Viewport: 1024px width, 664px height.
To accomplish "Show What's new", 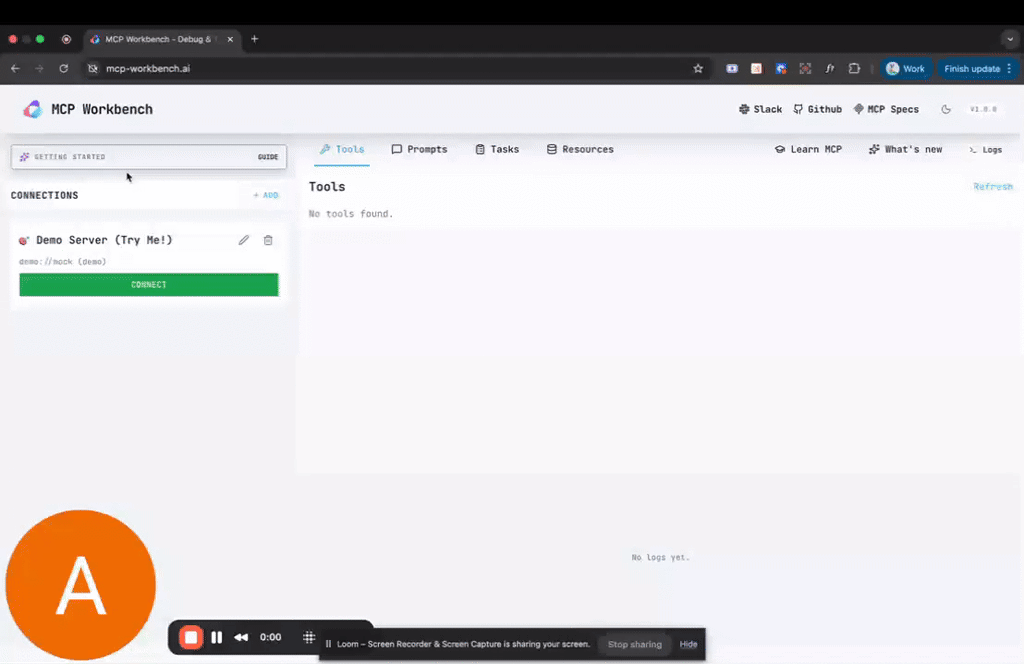I will click(x=905, y=150).
